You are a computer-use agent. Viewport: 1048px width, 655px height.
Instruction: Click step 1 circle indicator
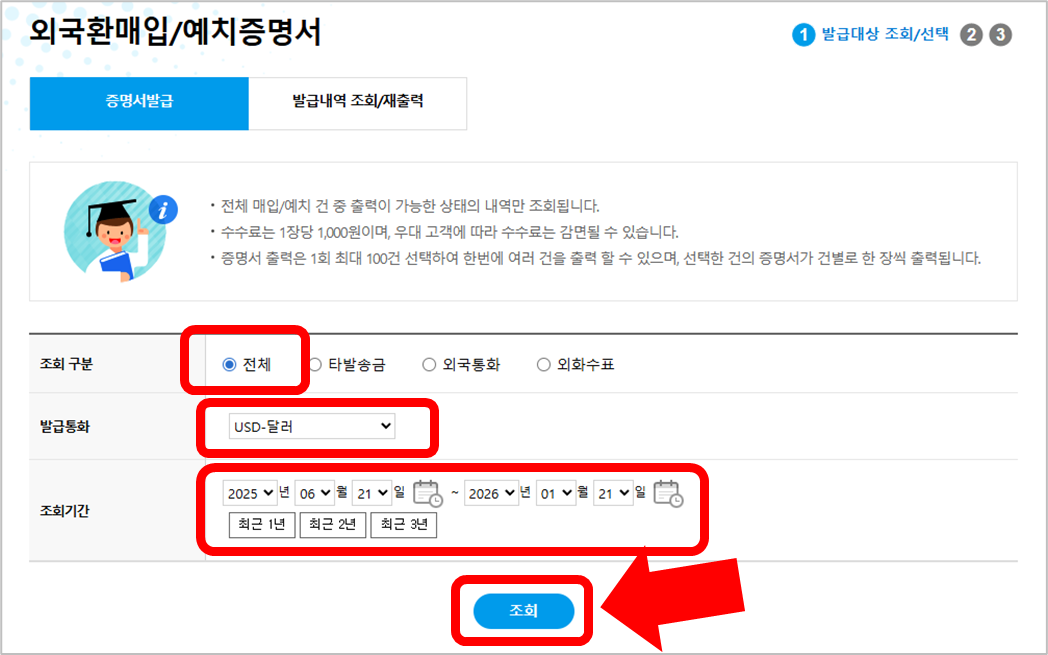click(803, 35)
